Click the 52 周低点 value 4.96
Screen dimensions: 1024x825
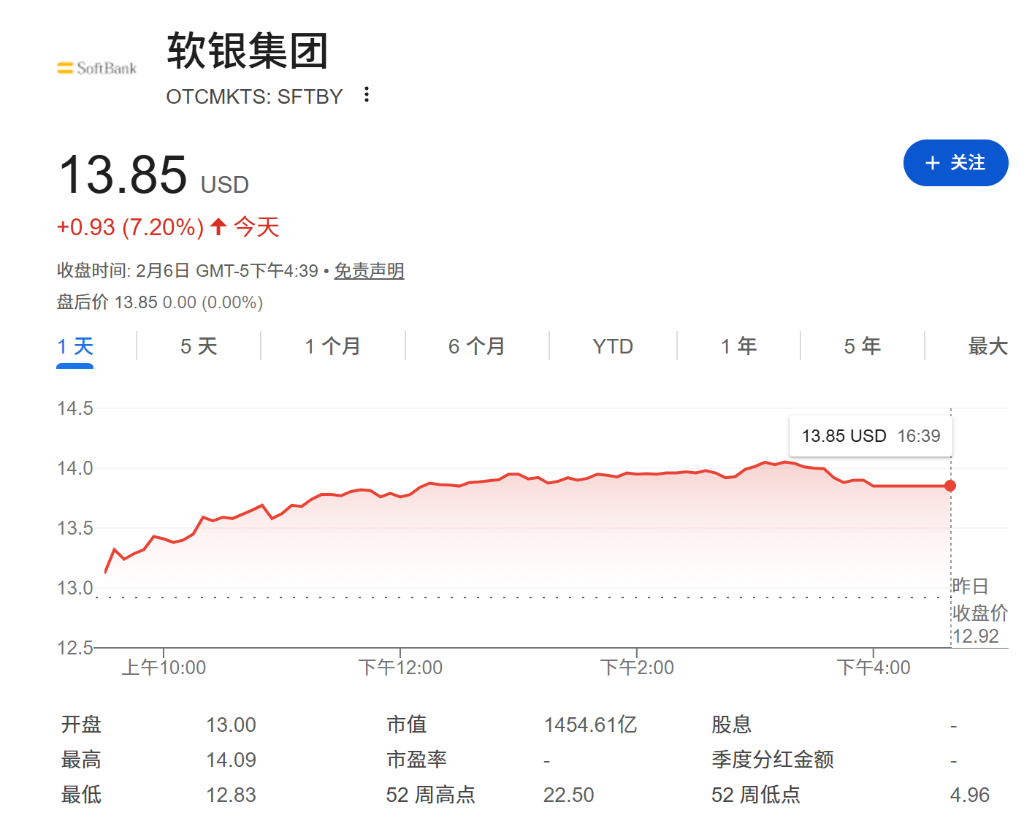(970, 795)
